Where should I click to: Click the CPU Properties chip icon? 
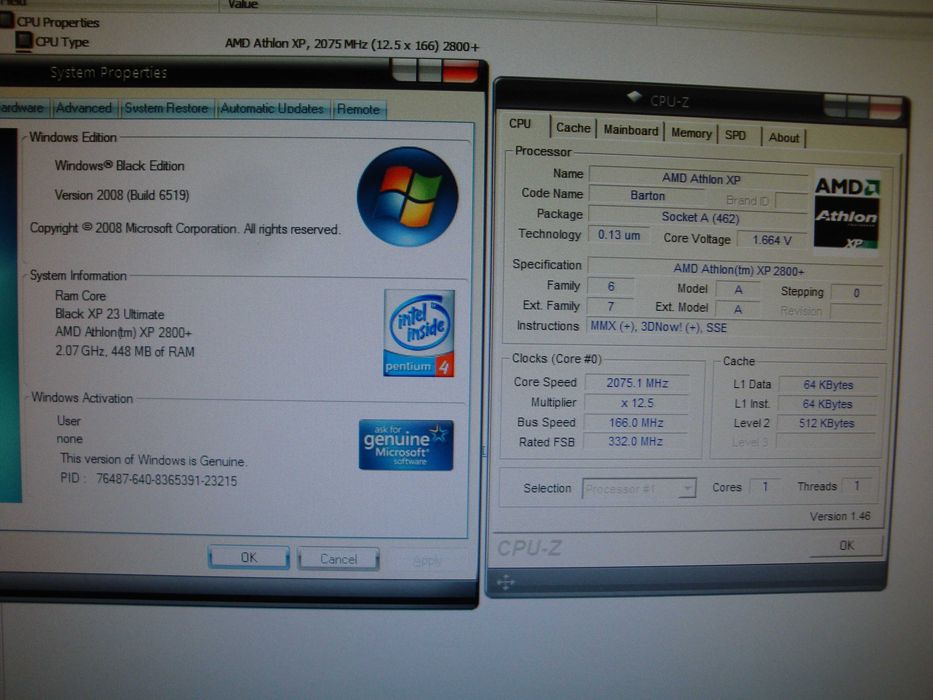[x=7, y=21]
